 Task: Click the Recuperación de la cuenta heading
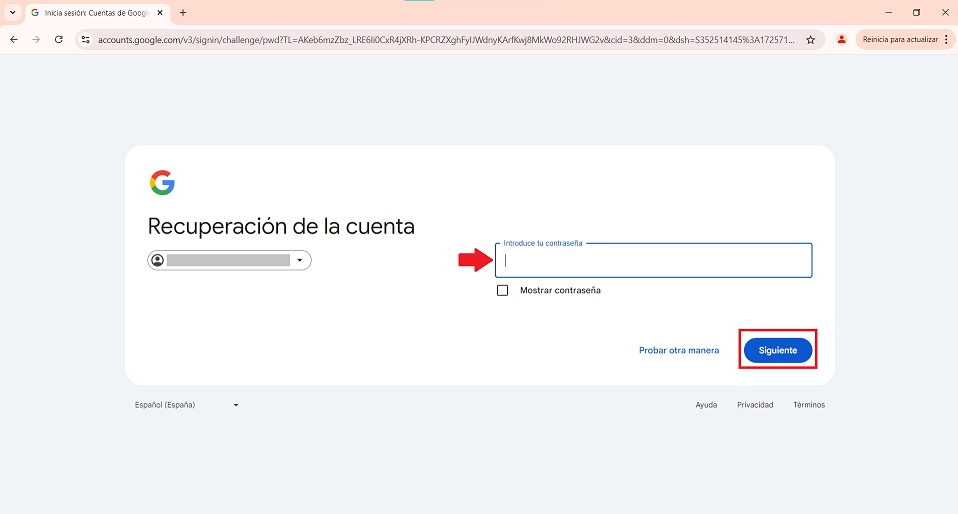click(281, 226)
